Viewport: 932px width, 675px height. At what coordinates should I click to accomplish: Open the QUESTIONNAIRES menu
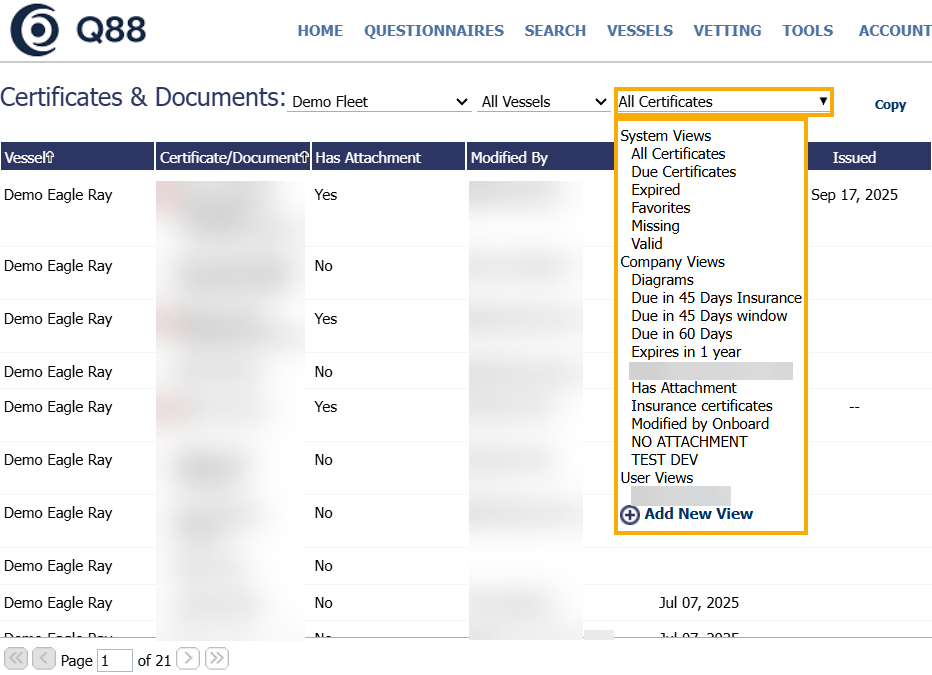click(434, 31)
